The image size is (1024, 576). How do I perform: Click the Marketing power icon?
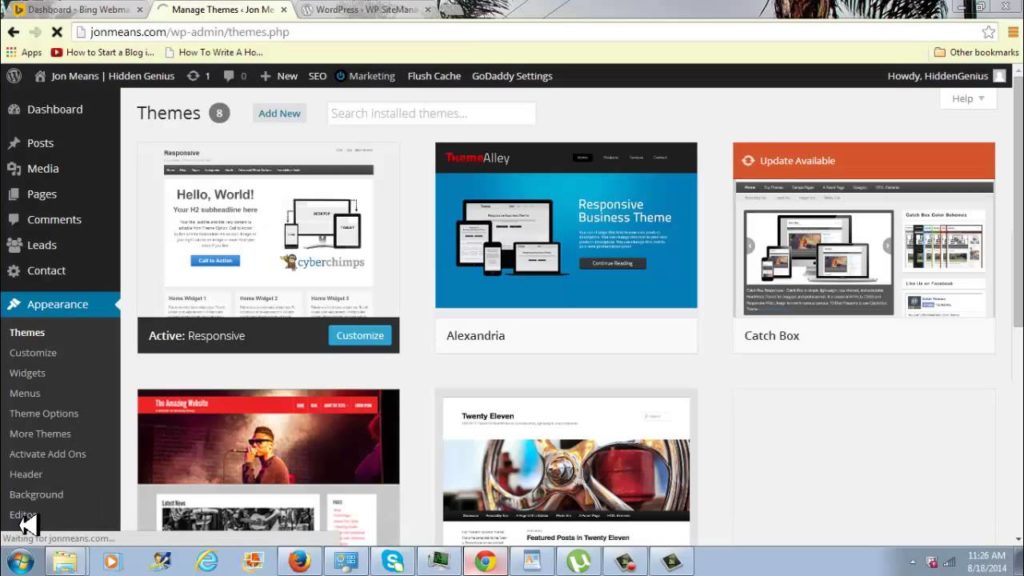pyautogui.click(x=340, y=76)
